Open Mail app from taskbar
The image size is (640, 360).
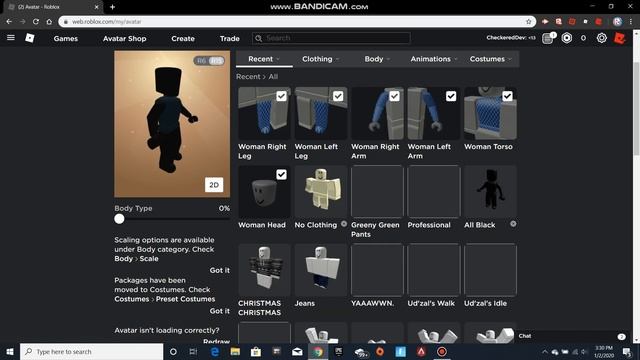[x=297, y=351]
